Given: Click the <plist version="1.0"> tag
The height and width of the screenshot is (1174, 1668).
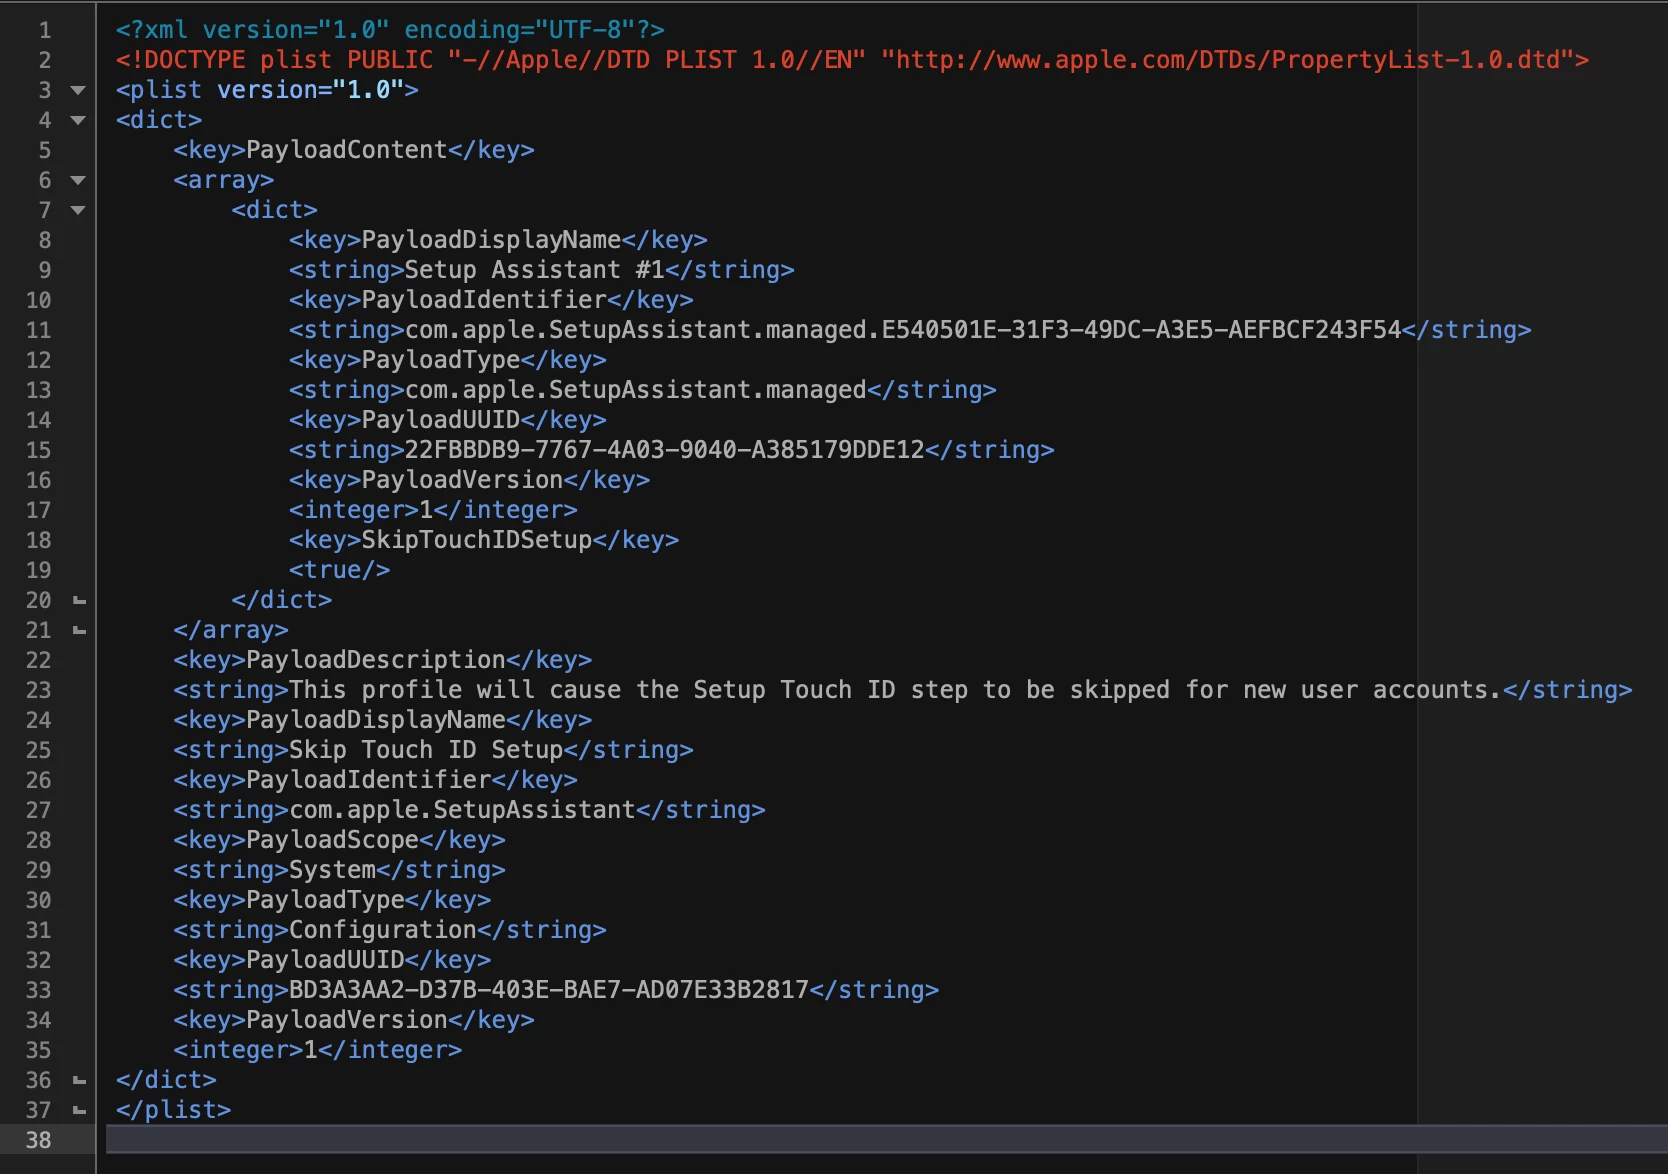Looking at the screenshot, I should (267, 90).
